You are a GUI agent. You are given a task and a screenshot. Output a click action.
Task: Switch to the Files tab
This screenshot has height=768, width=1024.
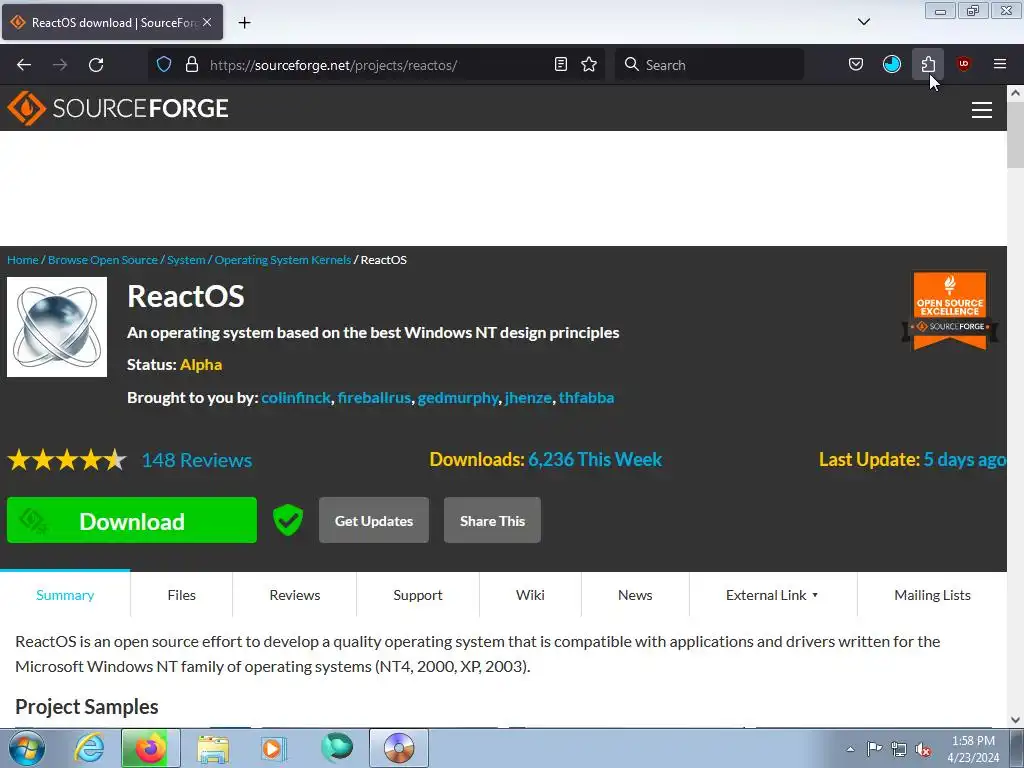click(x=182, y=595)
